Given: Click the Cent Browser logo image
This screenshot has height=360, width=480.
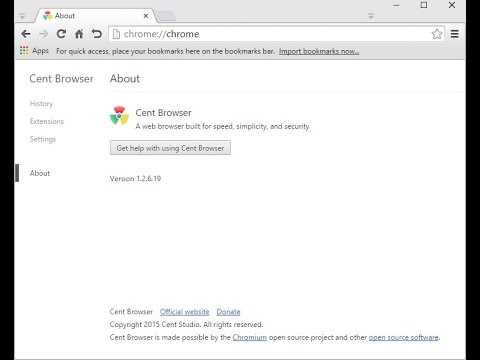Looking at the screenshot, I should coord(119,115).
